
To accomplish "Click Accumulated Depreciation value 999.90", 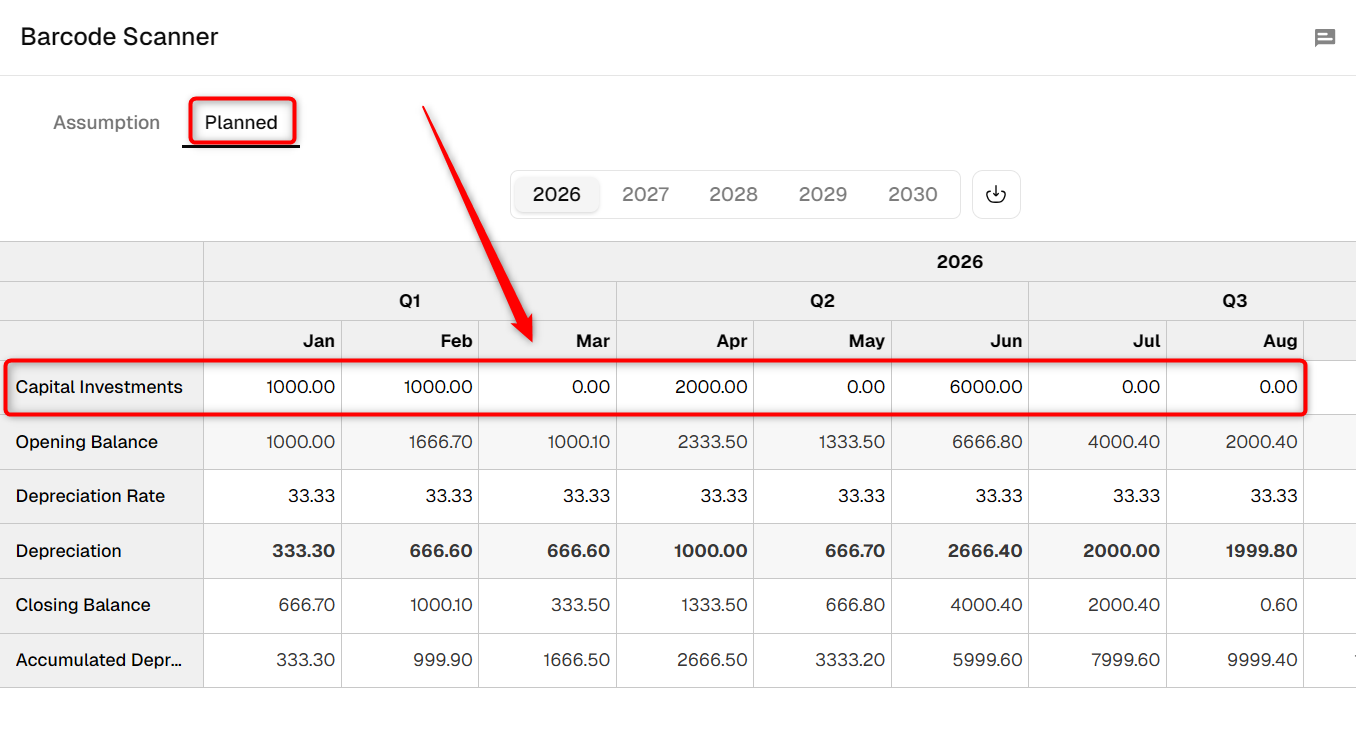I will coord(443,660).
